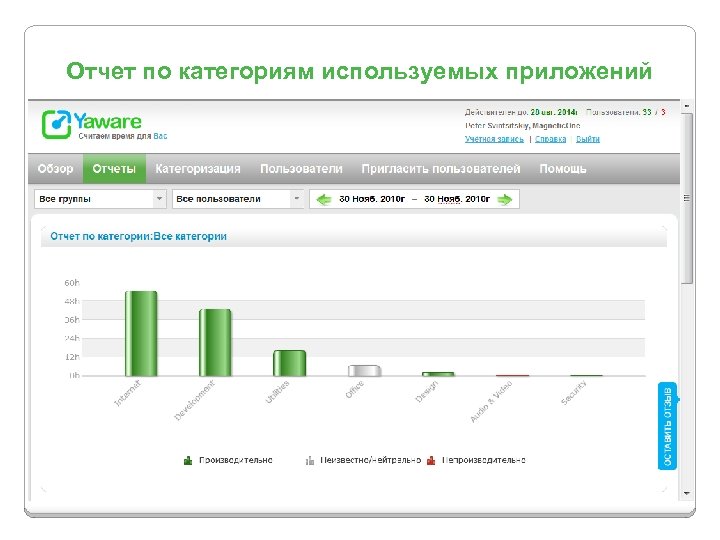Click the vertical scrollbar thumb
Image resolution: width=720 pixels, height=540 pixels.
686,198
